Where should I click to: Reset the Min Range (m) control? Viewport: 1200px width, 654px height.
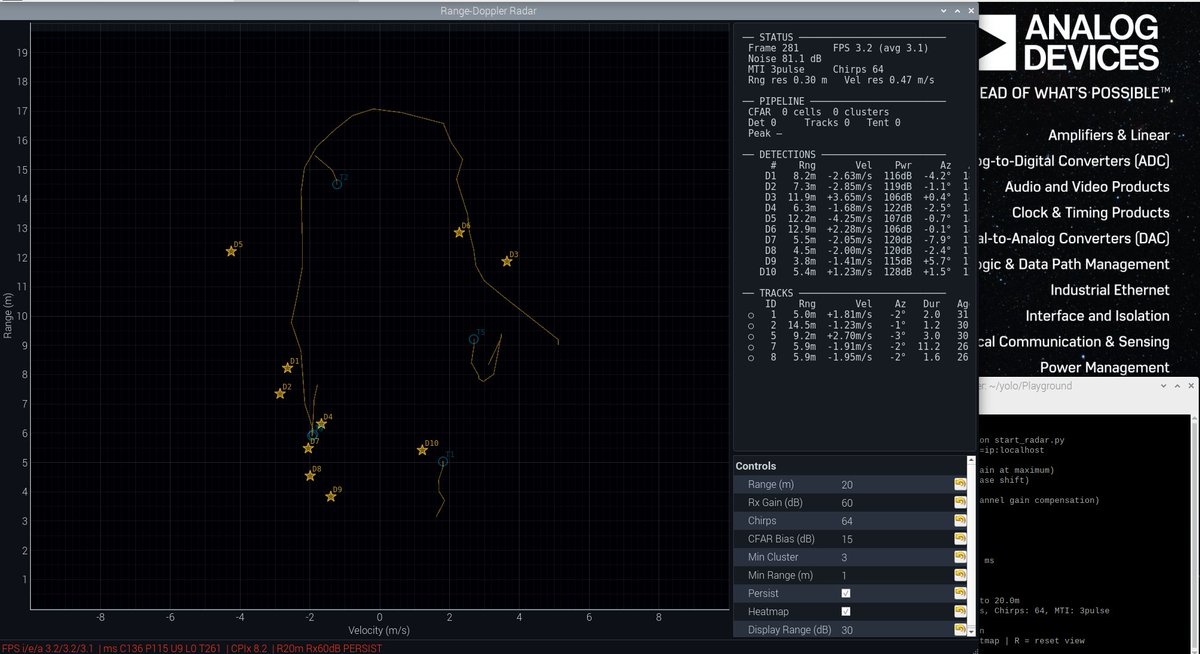coord(960,575)
